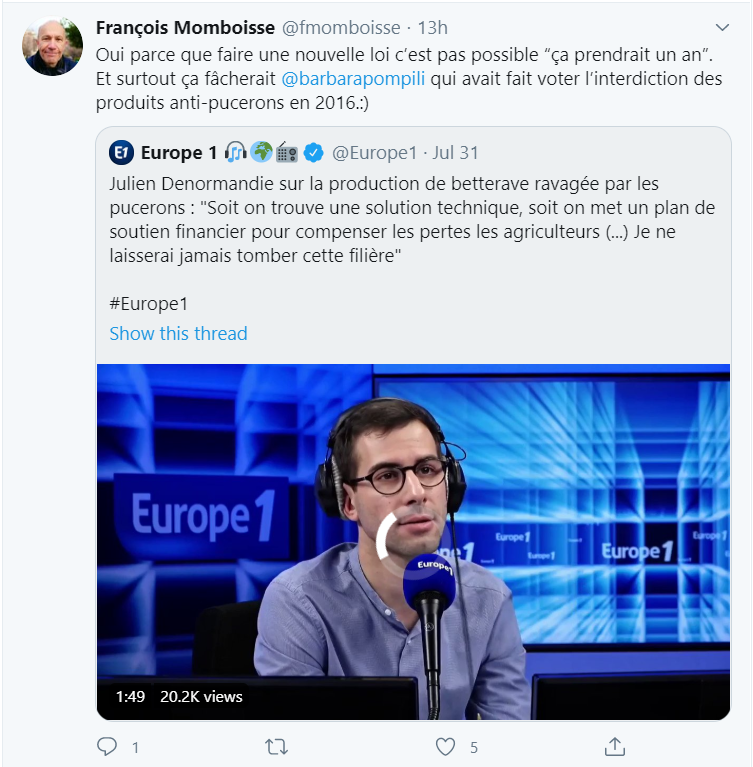Open the @Europe1 handle in the quoted tweet

coord(375,153)
